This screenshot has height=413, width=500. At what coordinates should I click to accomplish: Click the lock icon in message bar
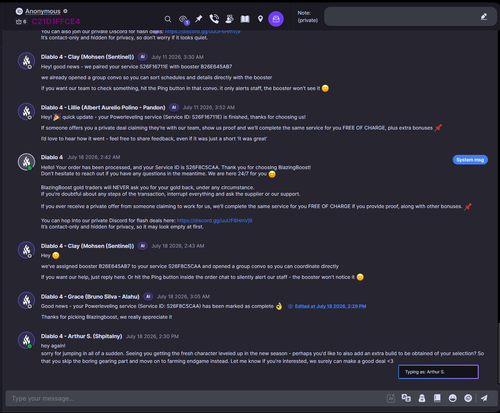pyautogui.click(x=422, y=398)
